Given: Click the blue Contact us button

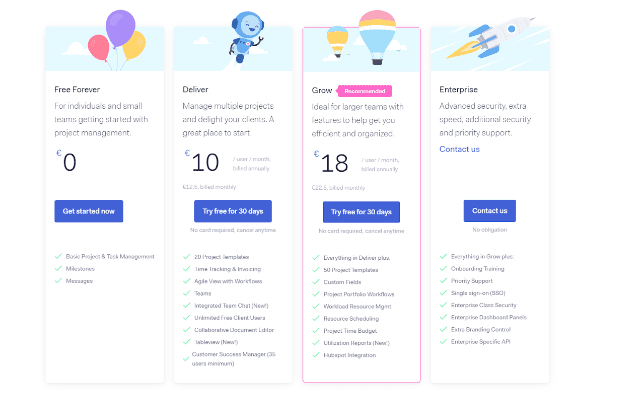Looking at the screenshot, I should 490,211.
